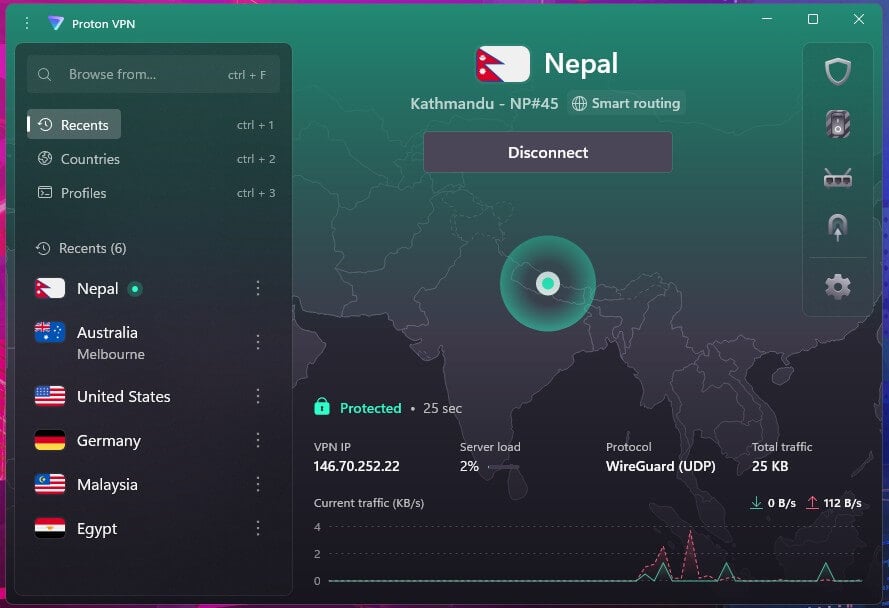Click the 112 B/s upload rate

(842, 503)
